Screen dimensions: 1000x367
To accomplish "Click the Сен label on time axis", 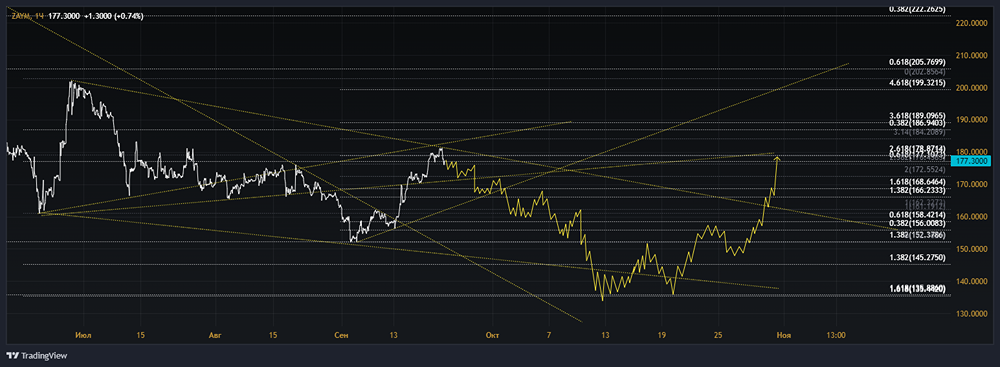I will pos(342,335).
